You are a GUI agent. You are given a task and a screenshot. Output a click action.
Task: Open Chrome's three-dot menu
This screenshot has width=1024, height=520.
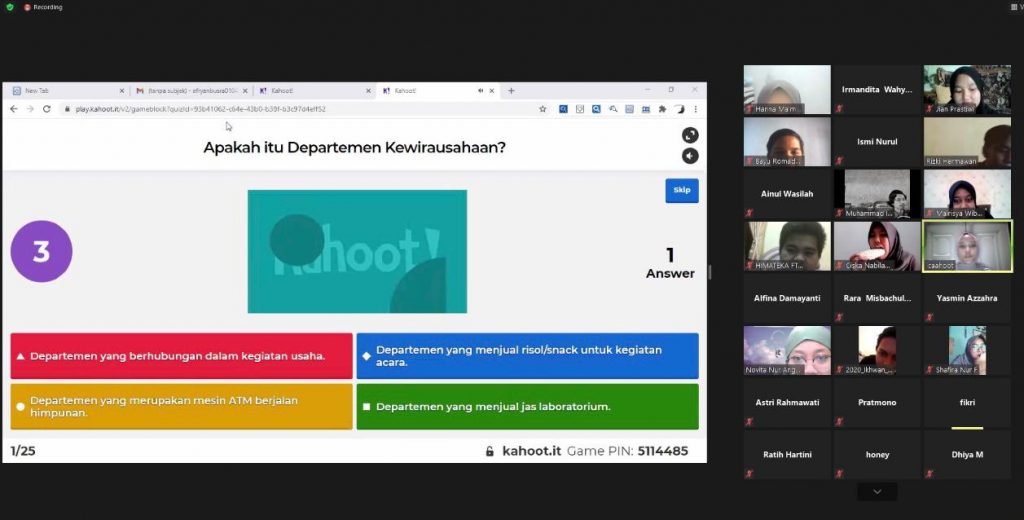point(696,109)
